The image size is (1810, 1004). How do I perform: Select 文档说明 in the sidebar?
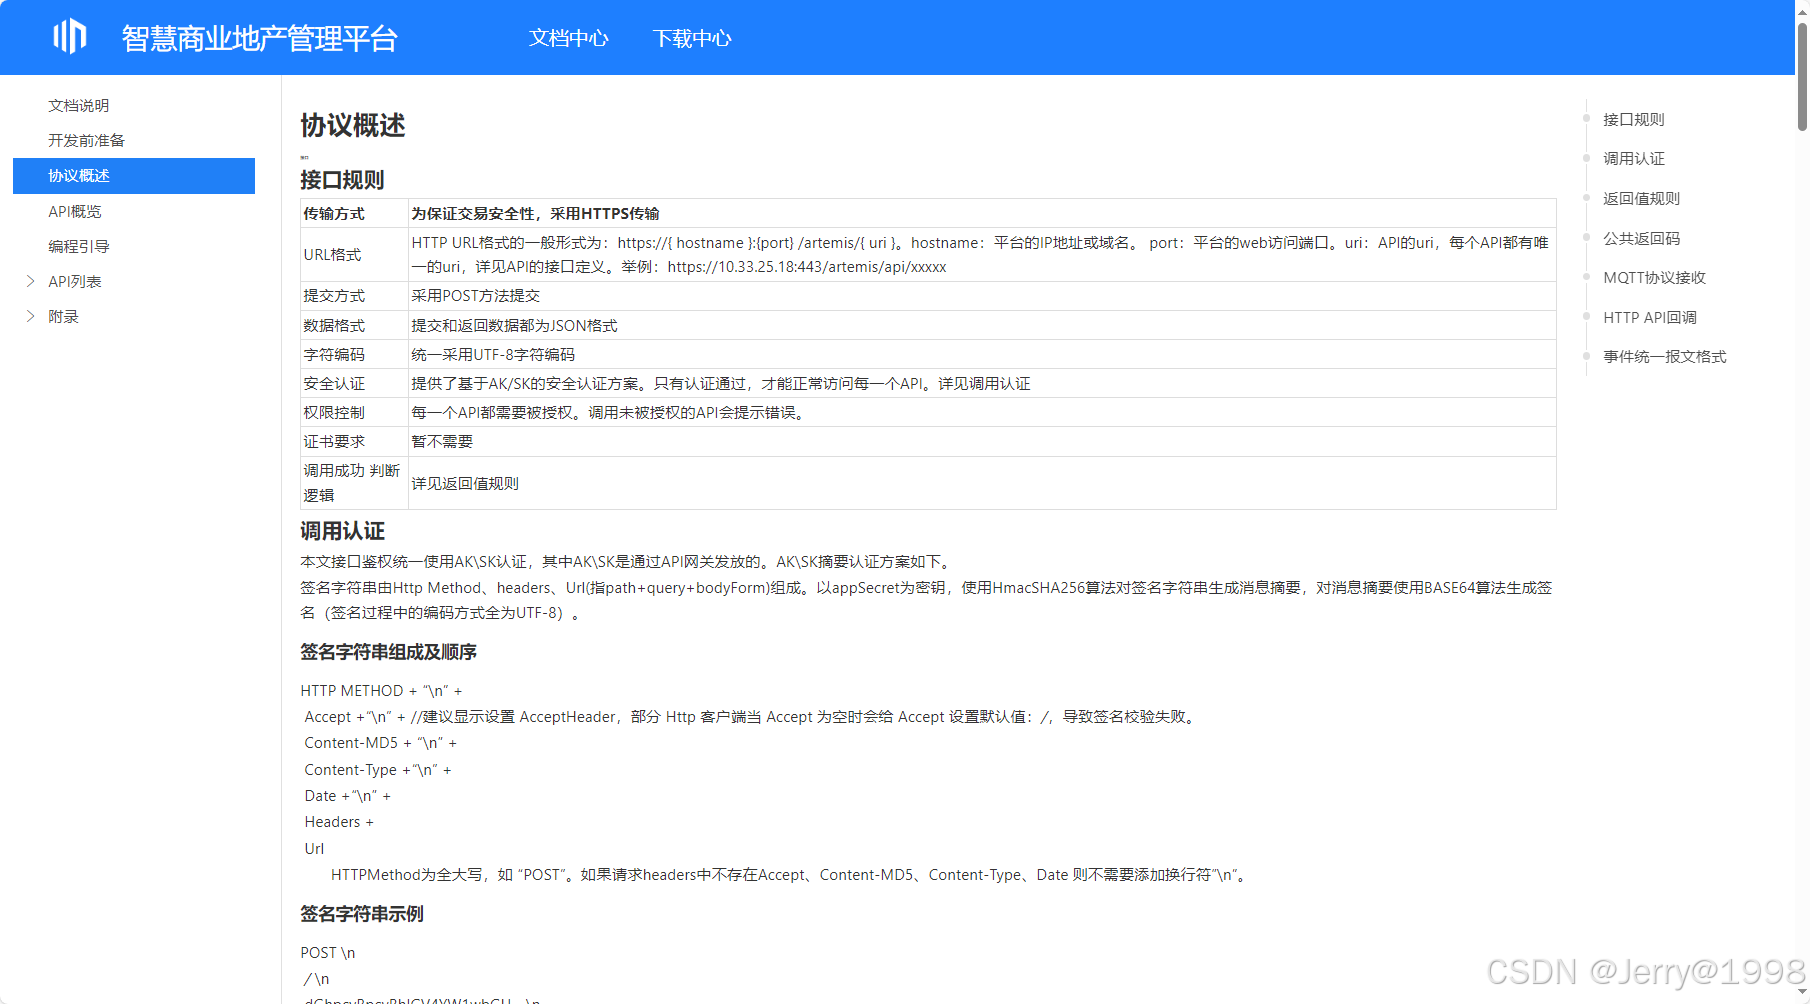tap(79, 105)
